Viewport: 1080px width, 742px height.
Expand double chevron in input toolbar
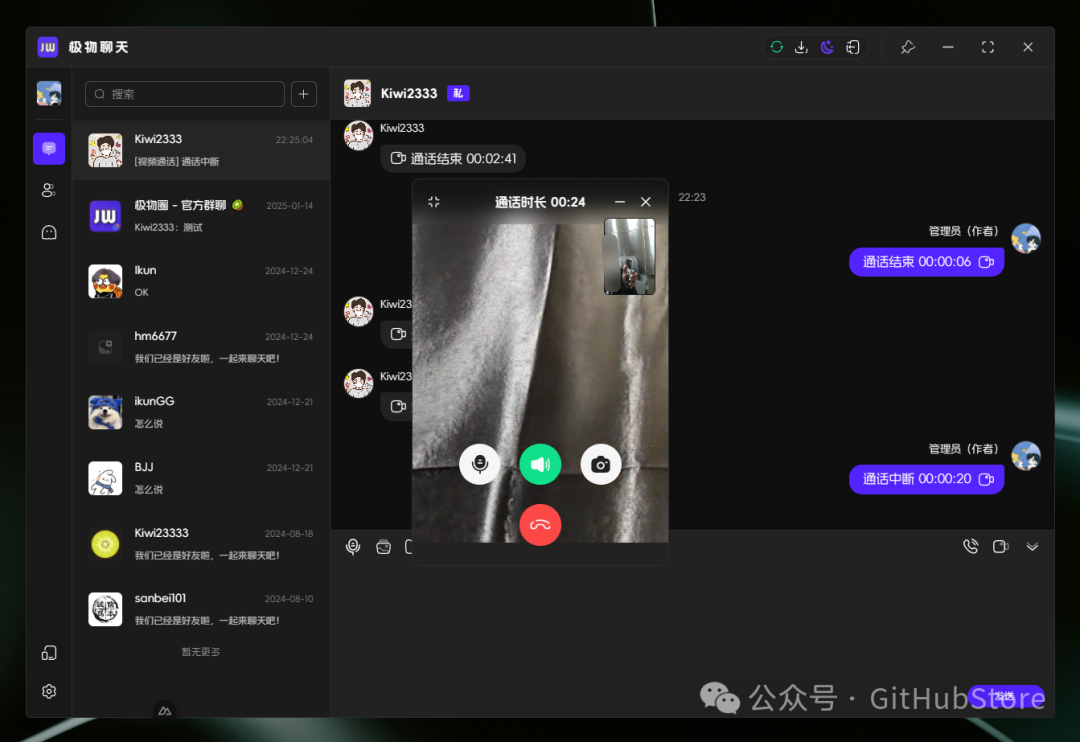click(x=1032, y=546)
